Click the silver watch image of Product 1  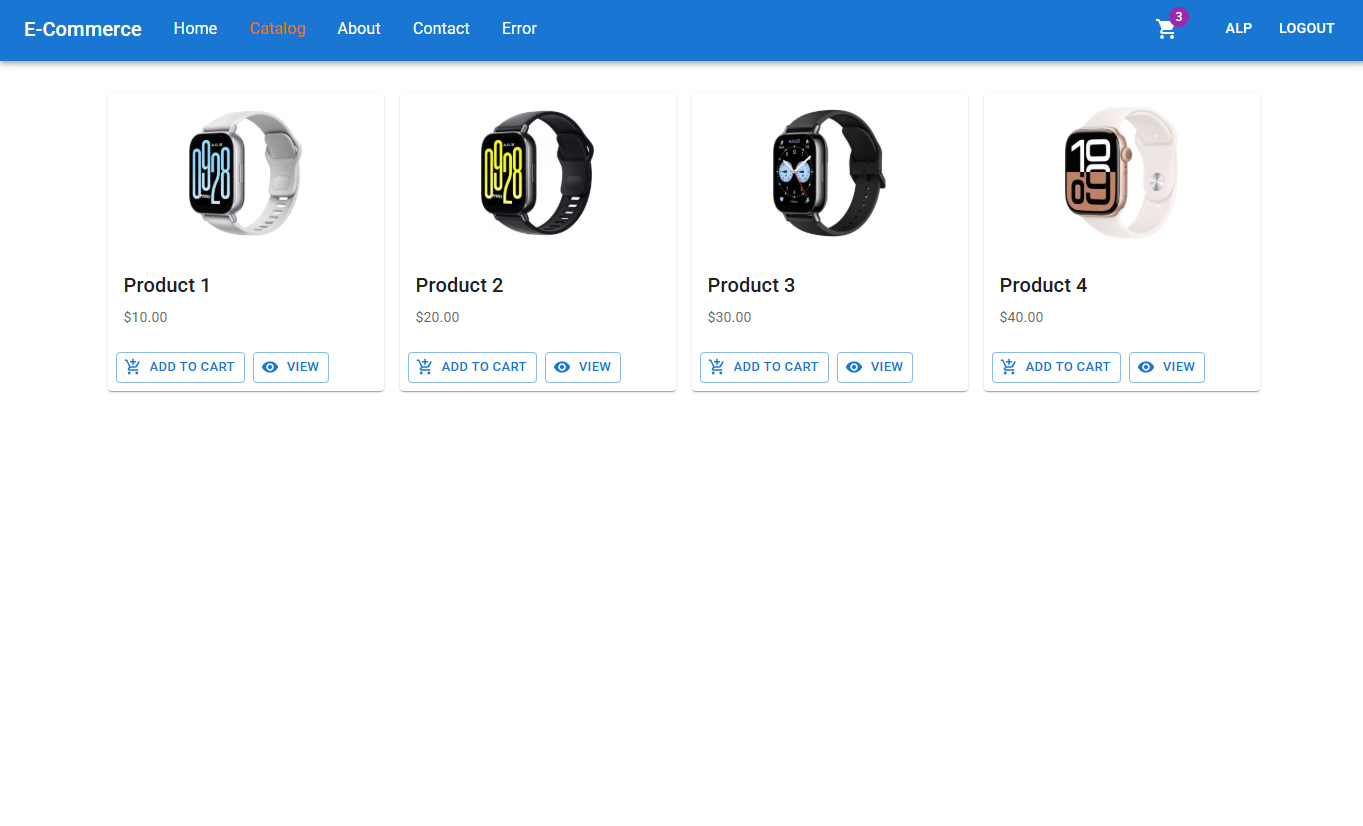(x=246, y=173)
